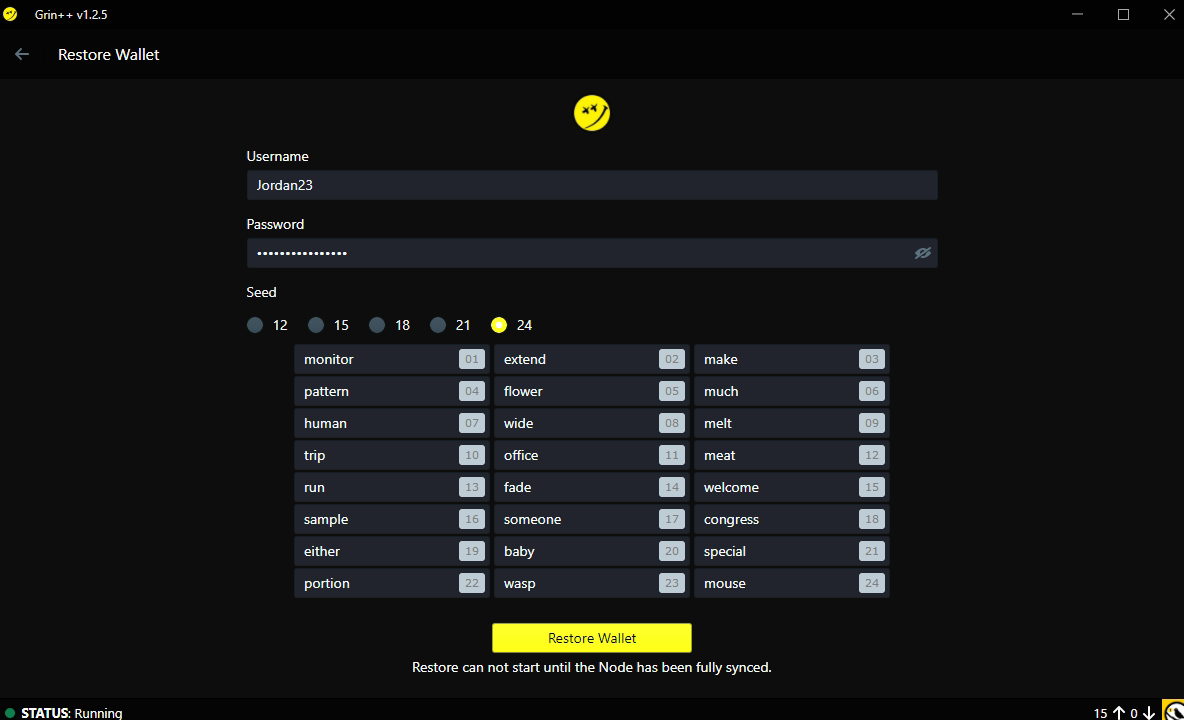The height and width of the screenshot is (720, 1184).
Task: Click the Password input field
Action: click(x=592, y=253)
